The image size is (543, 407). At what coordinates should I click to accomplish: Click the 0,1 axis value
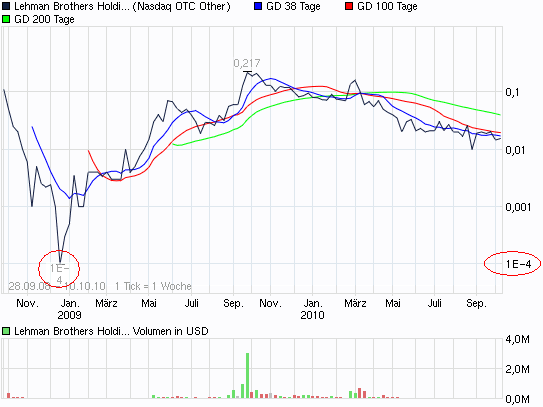pos(512,92)
